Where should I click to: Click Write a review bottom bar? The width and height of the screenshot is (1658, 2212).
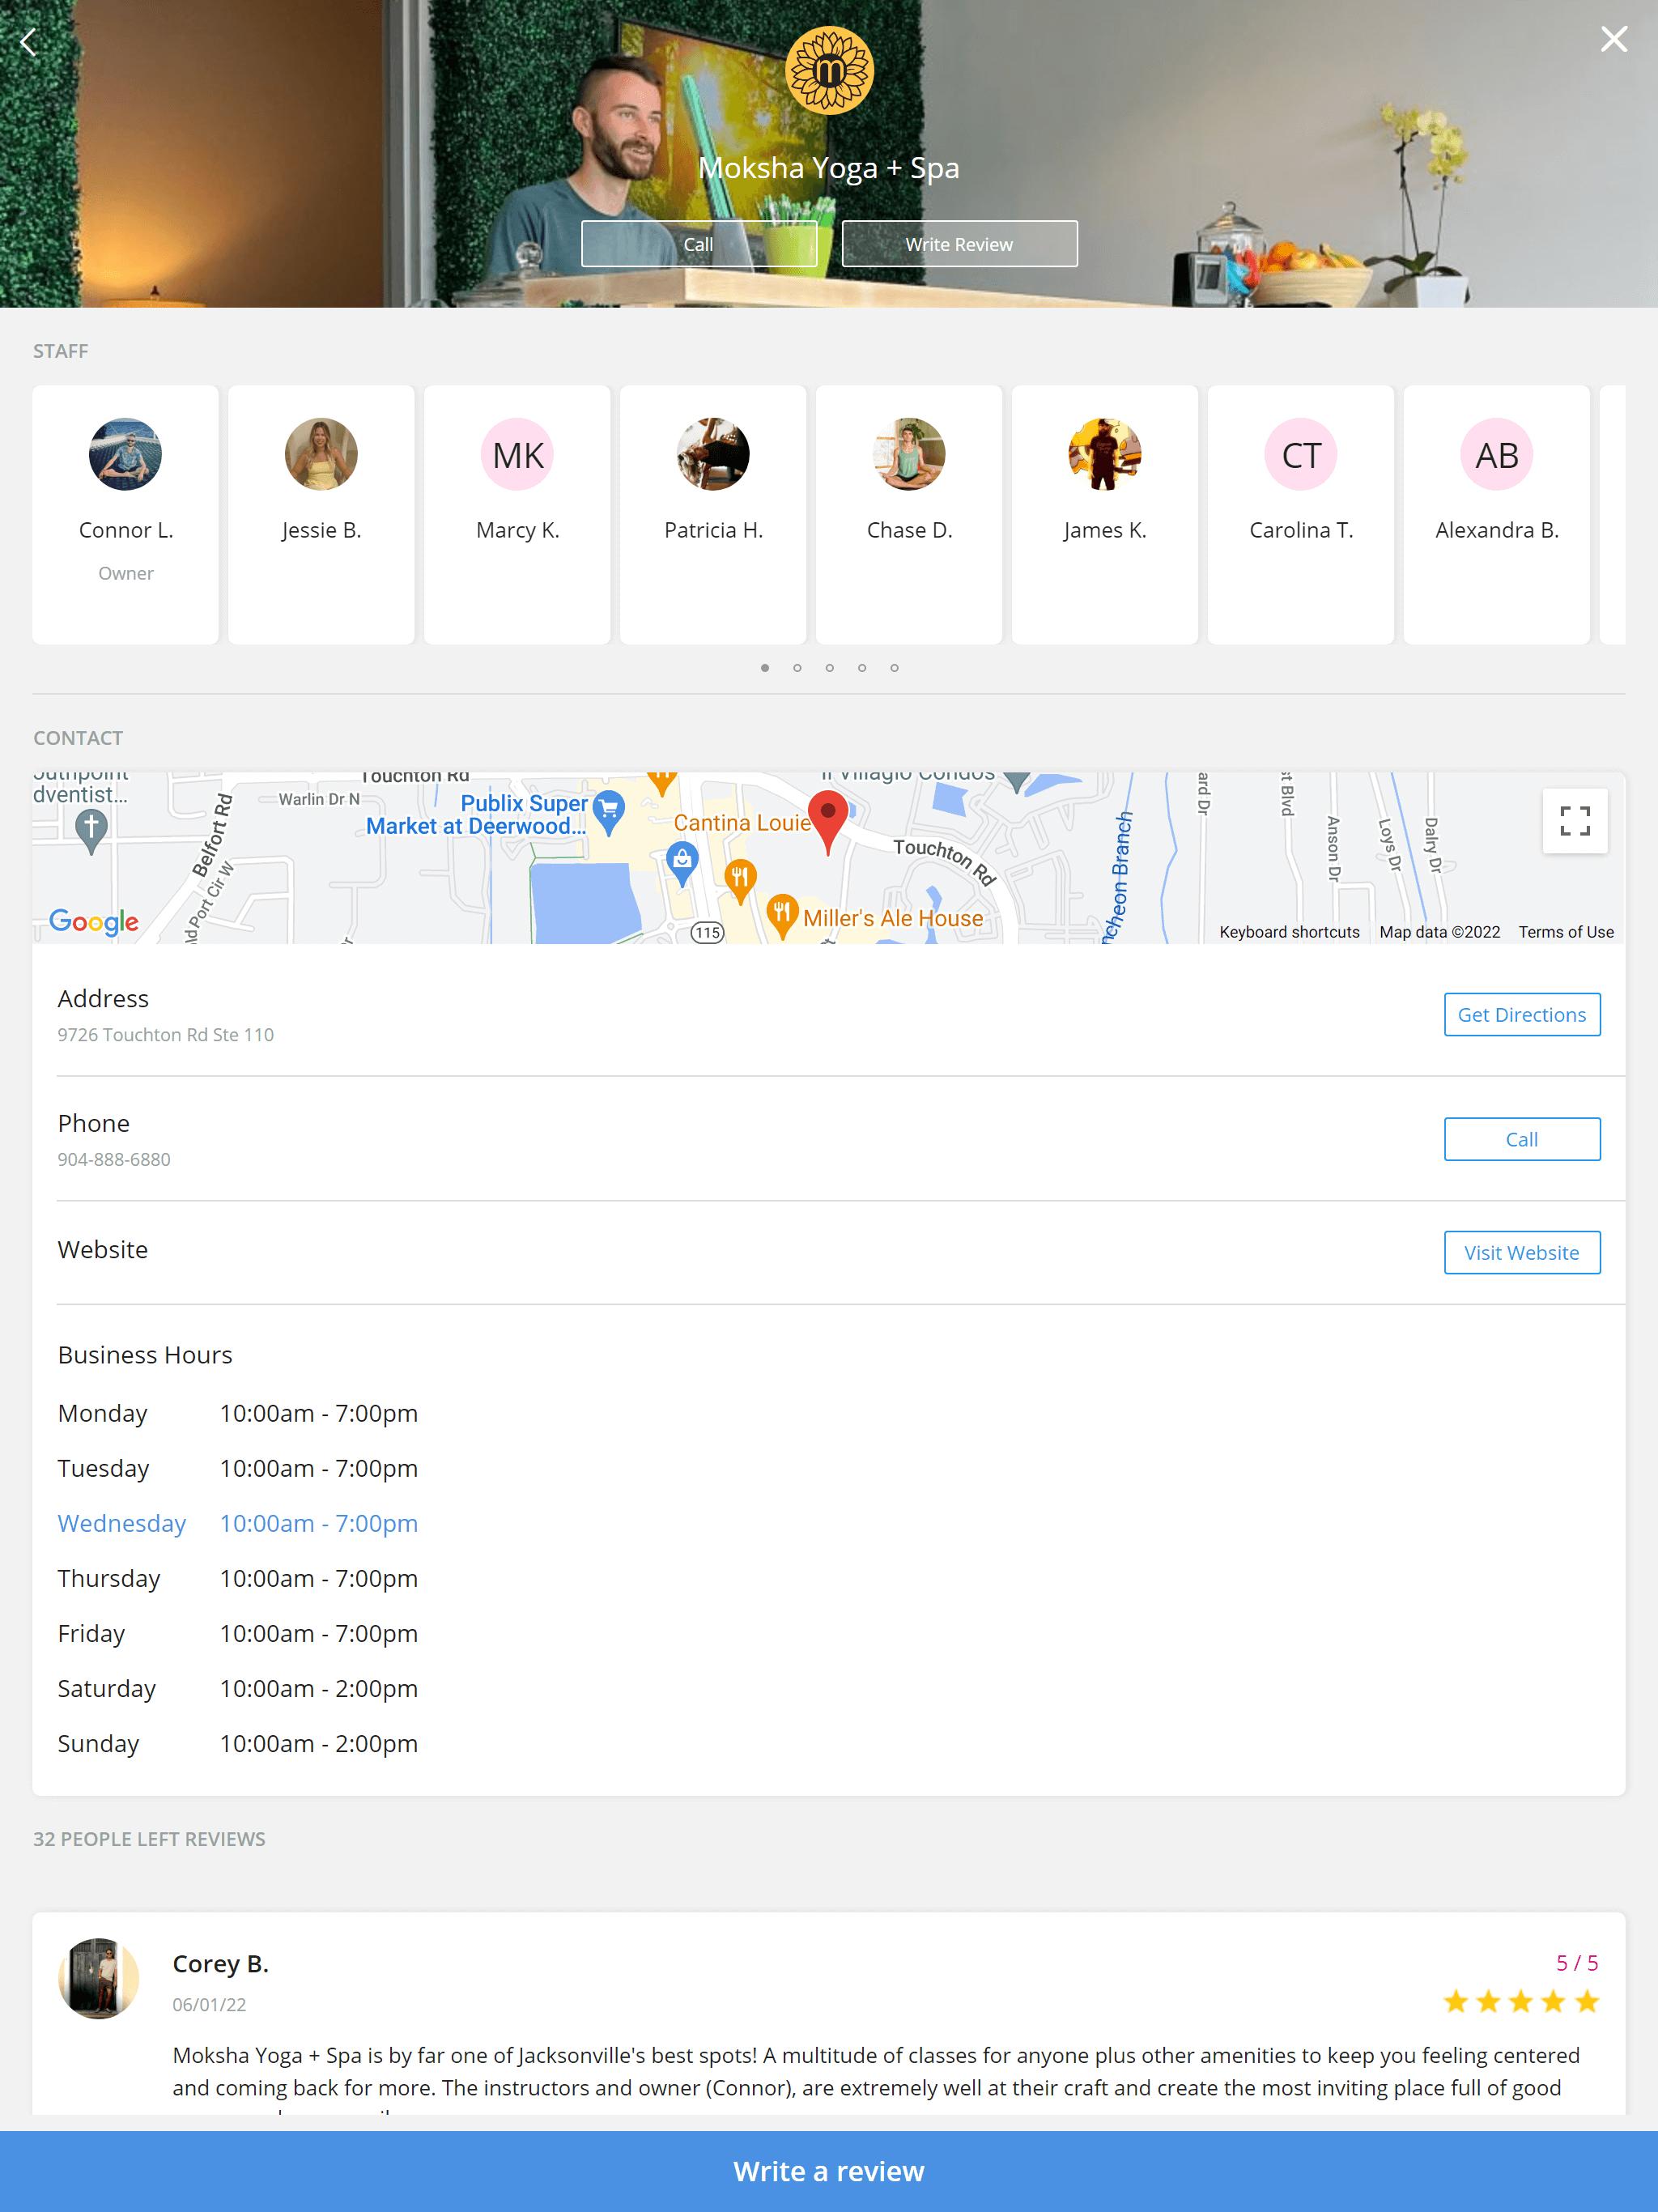tap(829, 2171)
